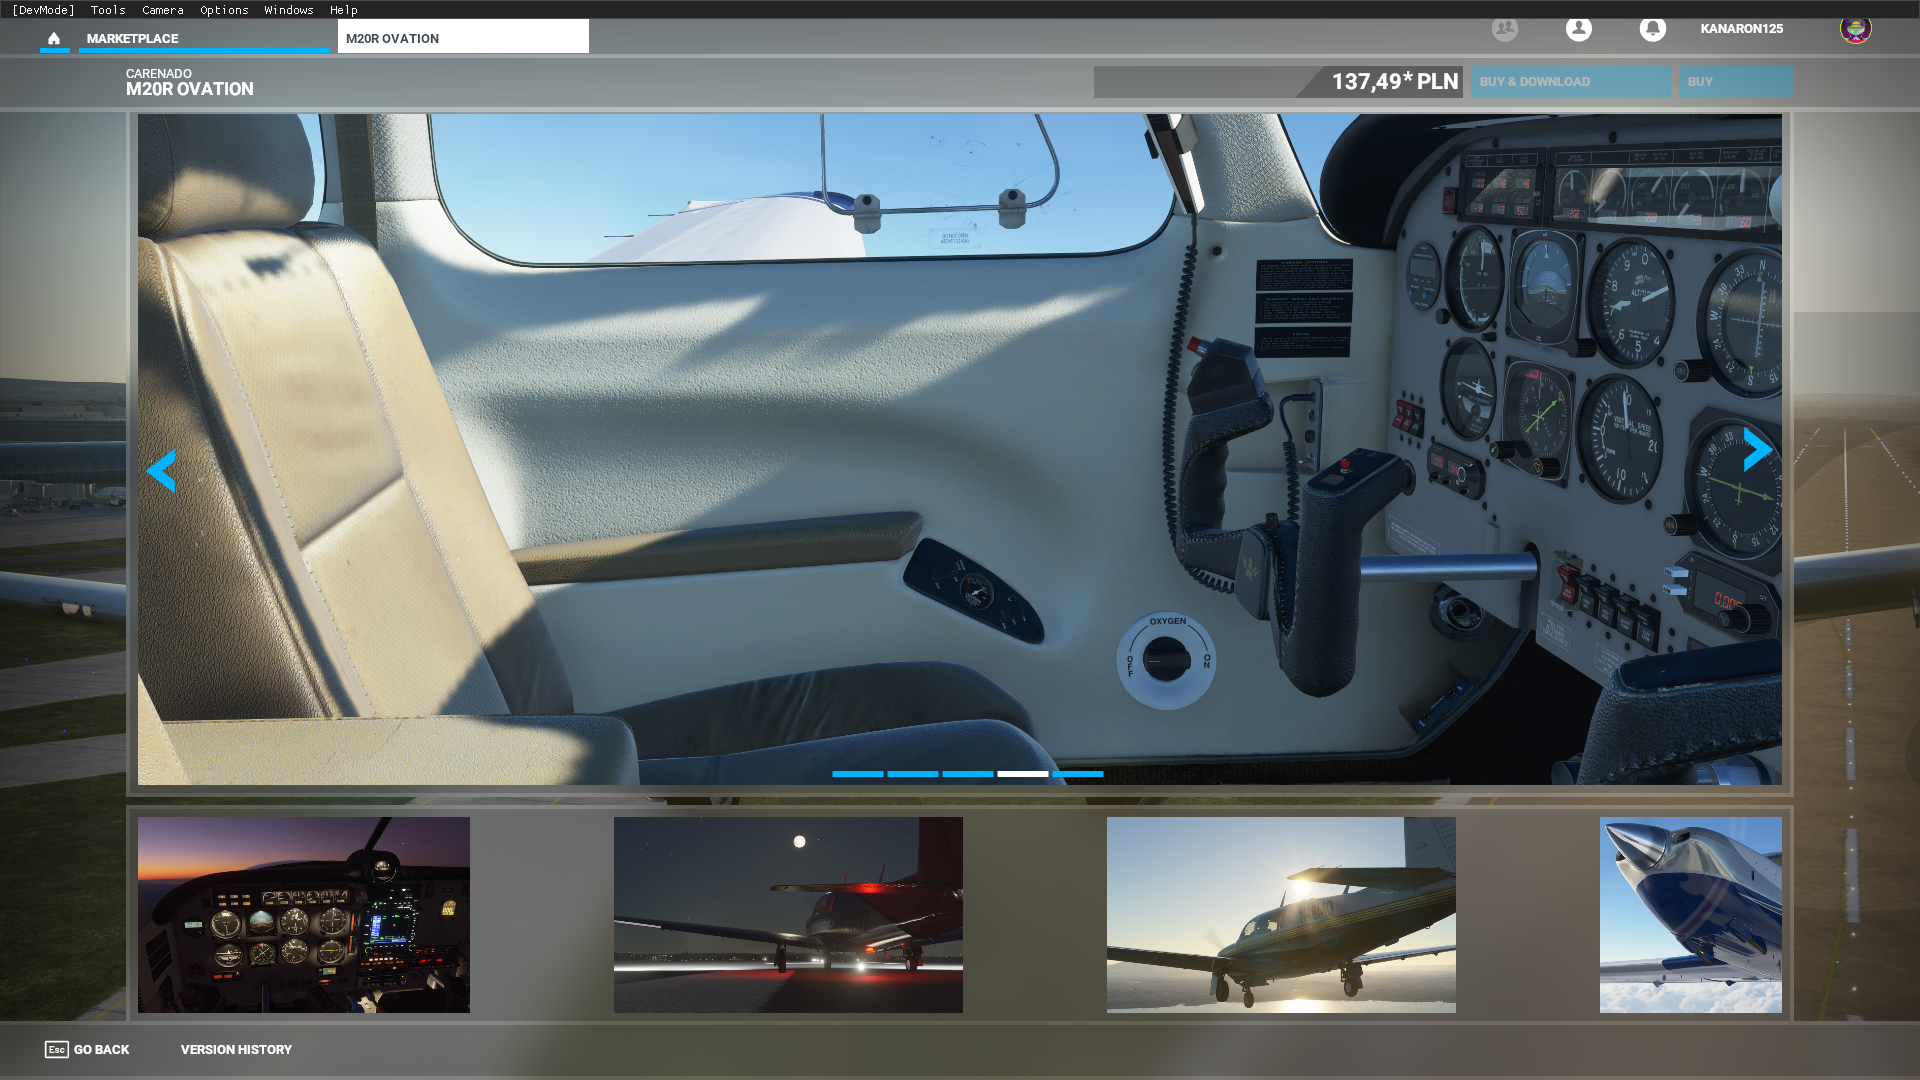Expand the Options menu
This screenshot has height=1080, width=1920.
(224, 10)
